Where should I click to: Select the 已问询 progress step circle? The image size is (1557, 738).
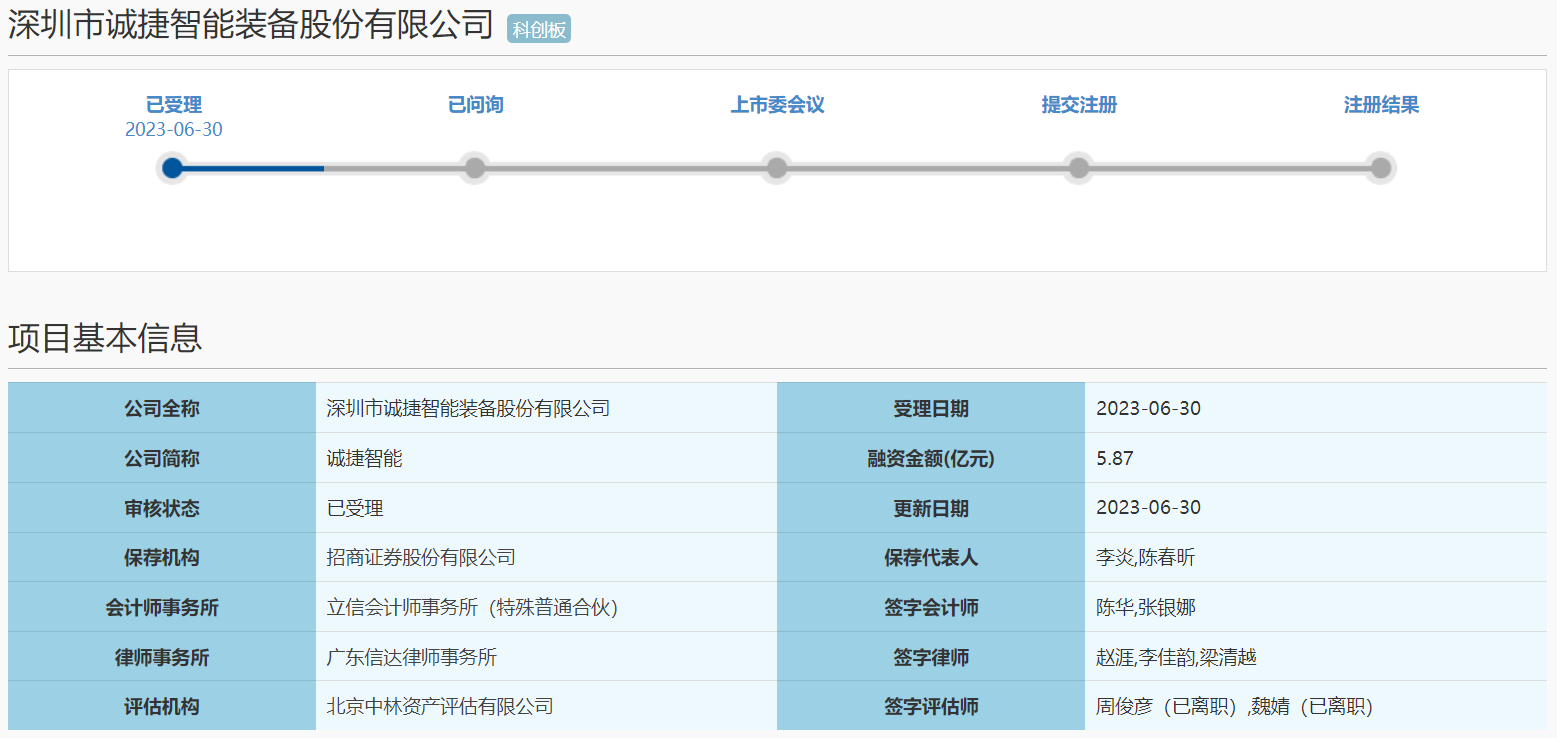click(x=475, y=168)
